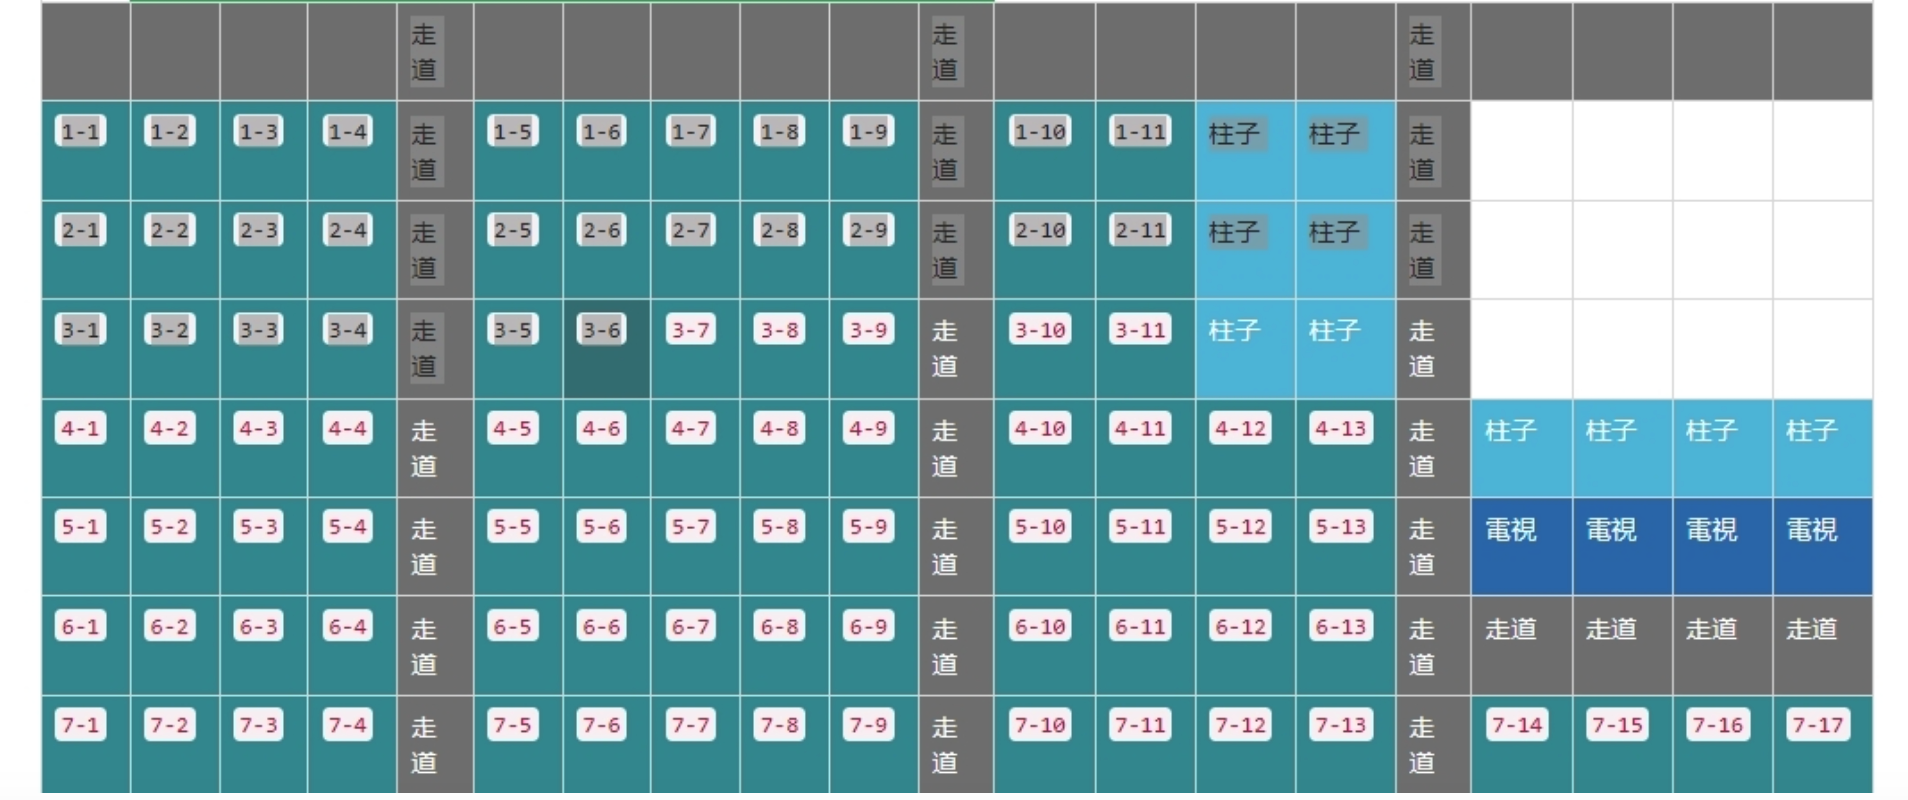Select seat 4-8

point(779,429)
